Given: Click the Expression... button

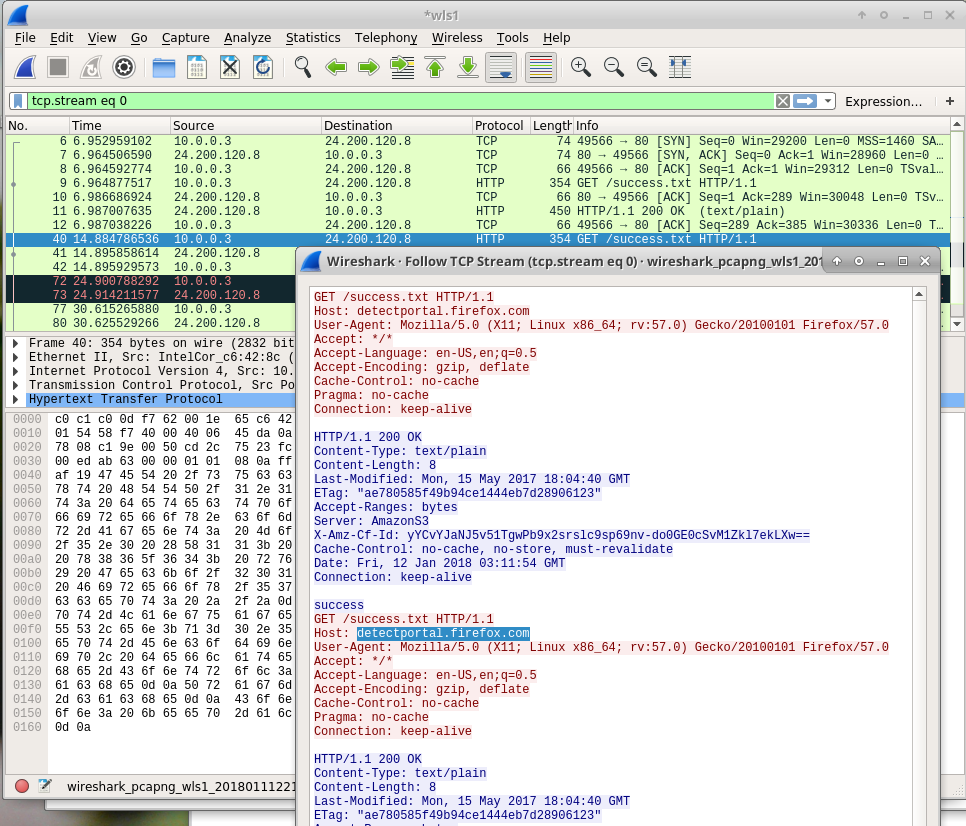Looking at the screenshot, I should coord(883,102).
